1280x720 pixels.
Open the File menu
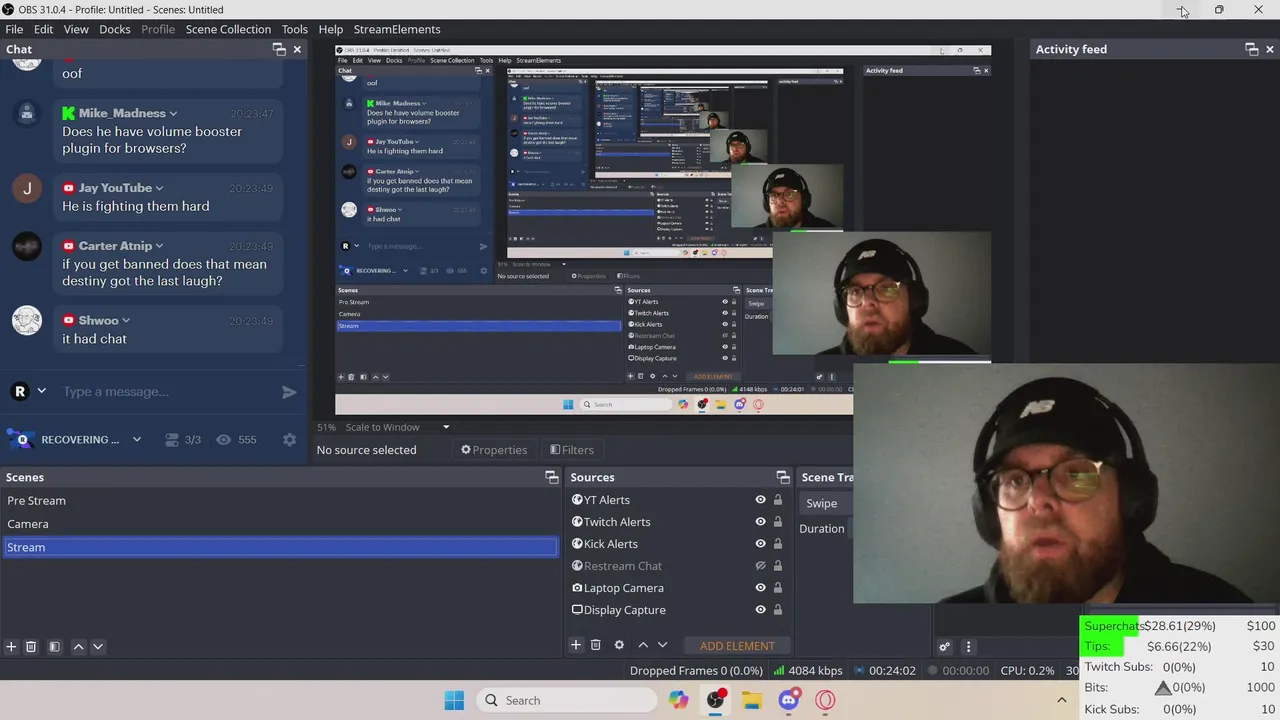point(14,29)
